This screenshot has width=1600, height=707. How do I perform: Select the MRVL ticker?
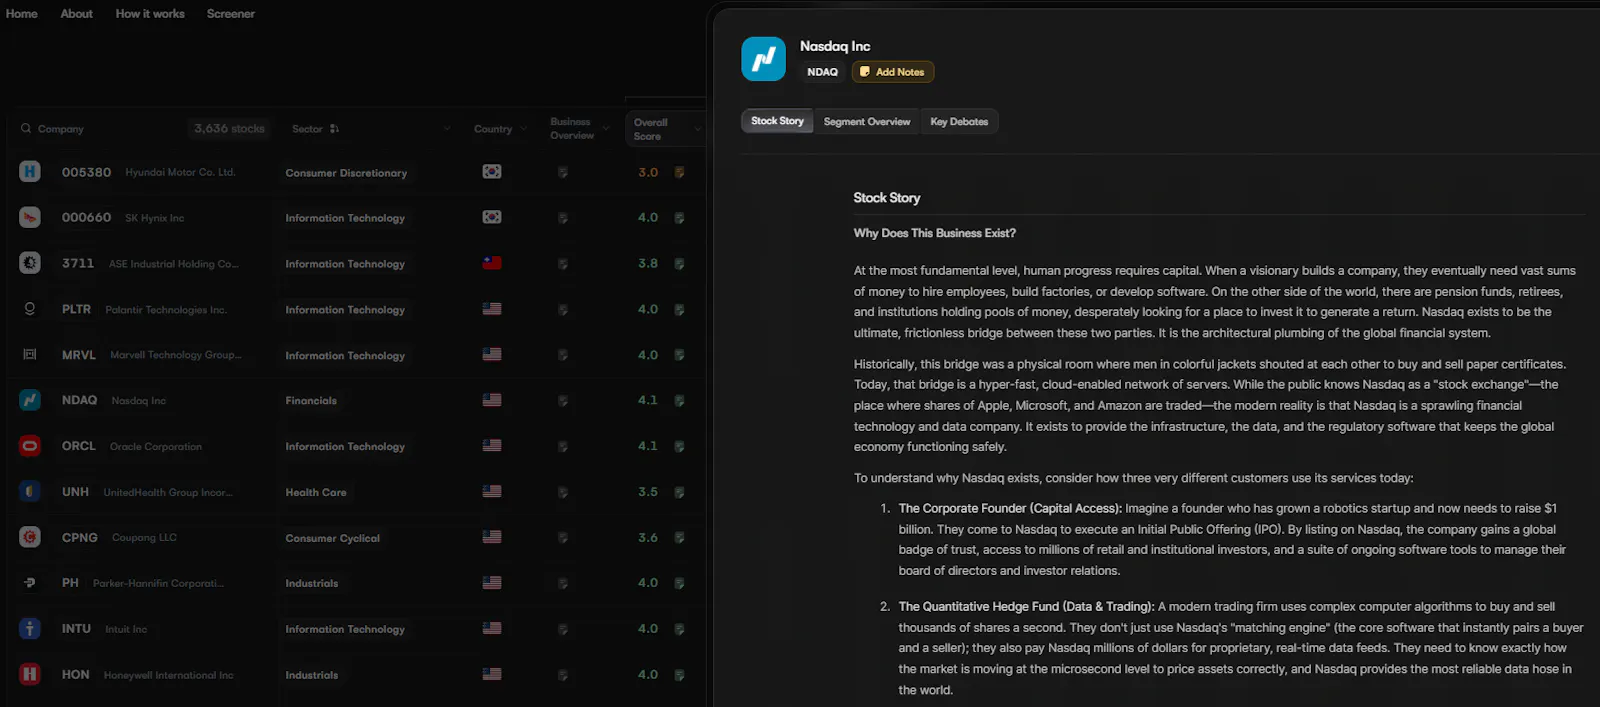tap(79, 355)
